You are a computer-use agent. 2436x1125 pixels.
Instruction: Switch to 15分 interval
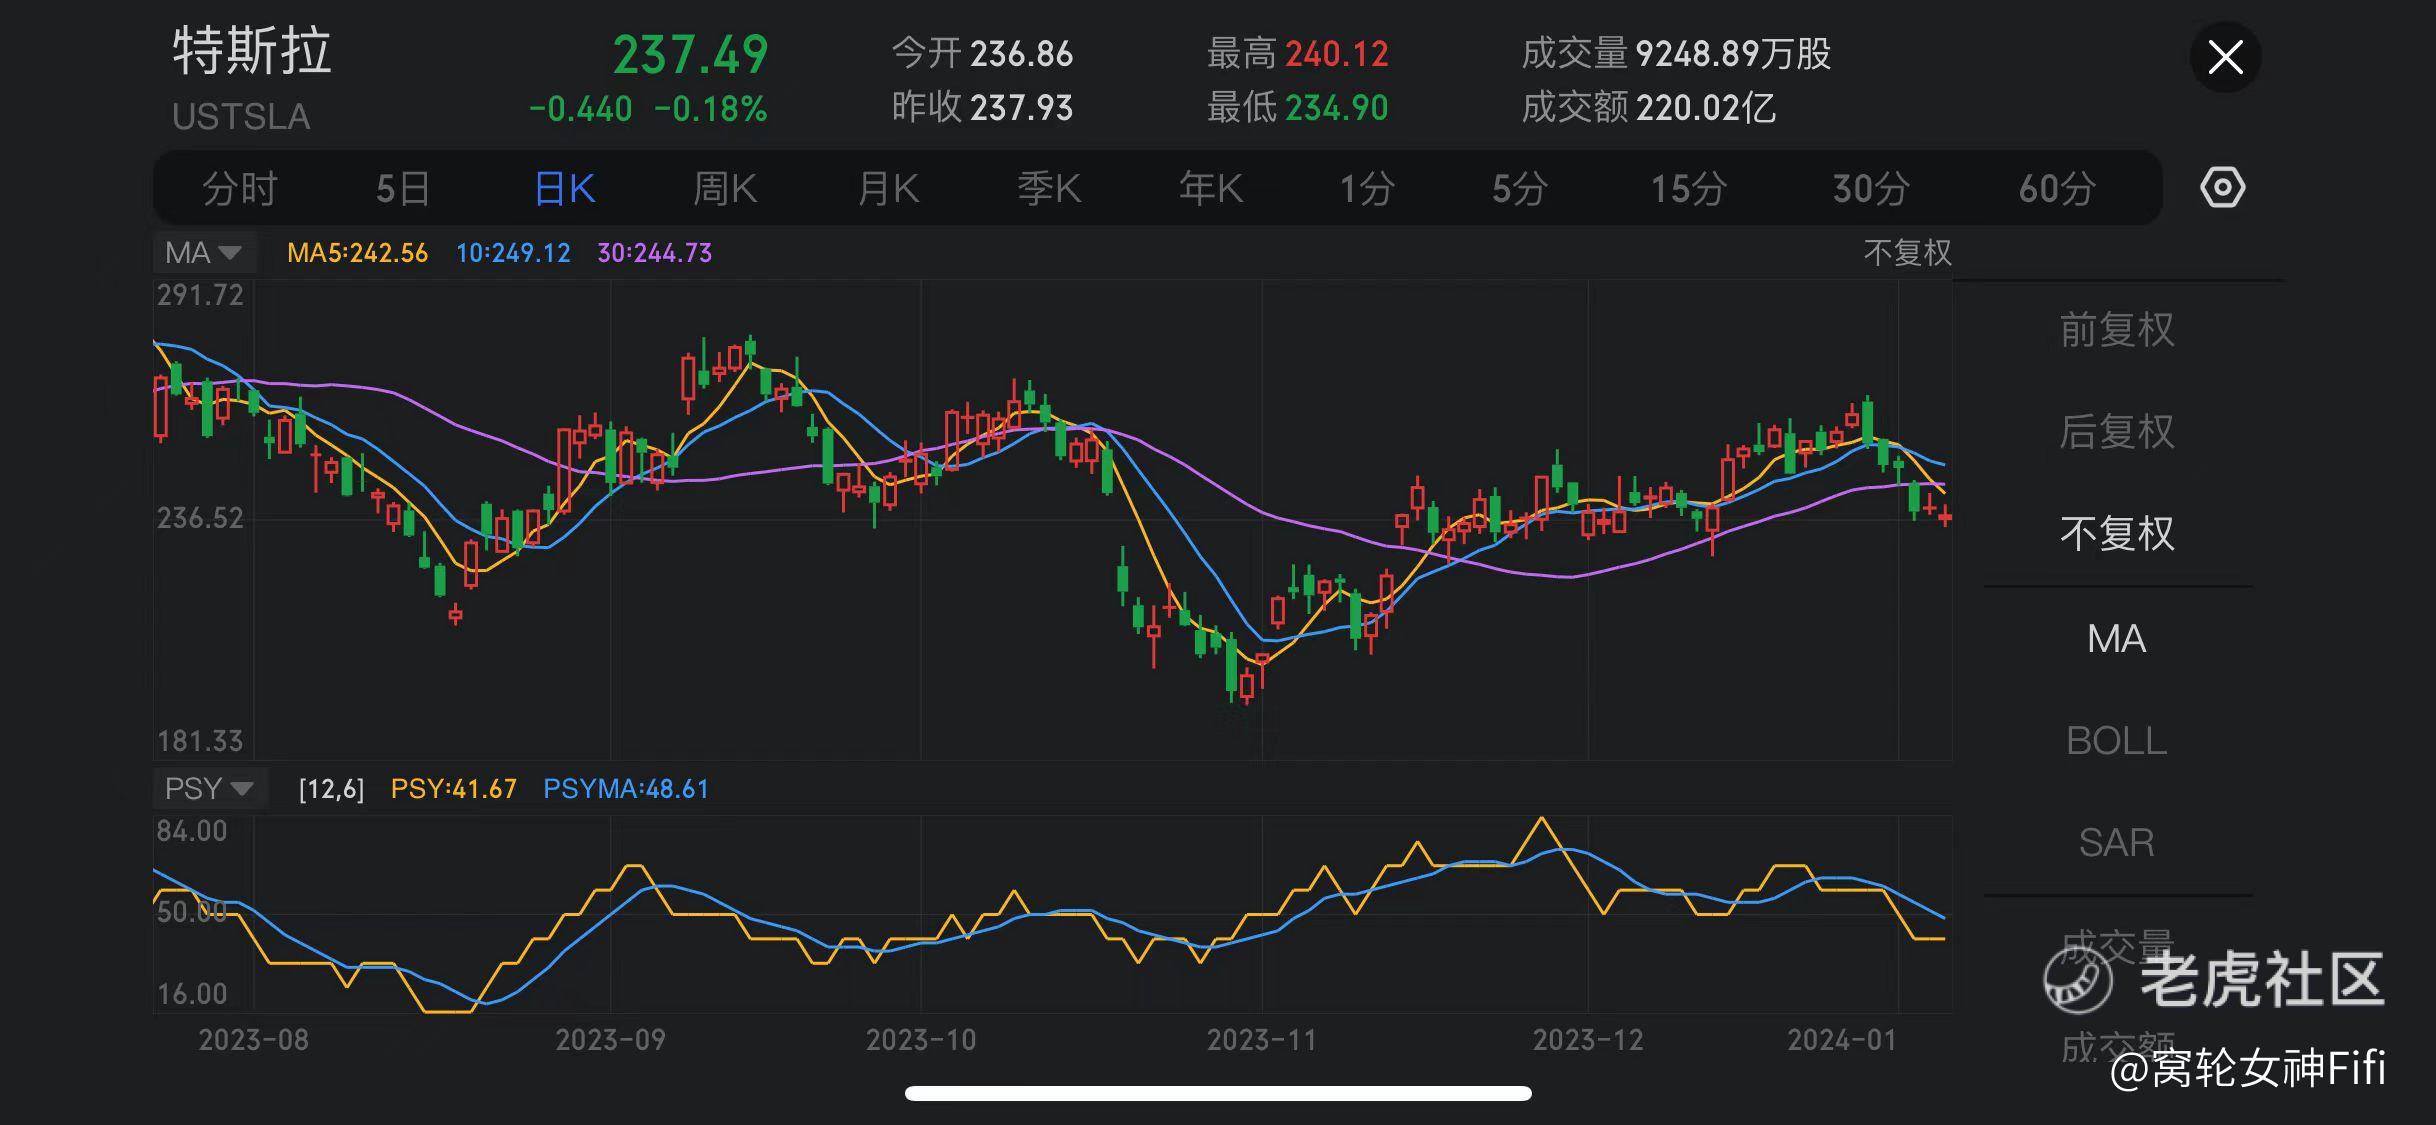(1688, 188)
